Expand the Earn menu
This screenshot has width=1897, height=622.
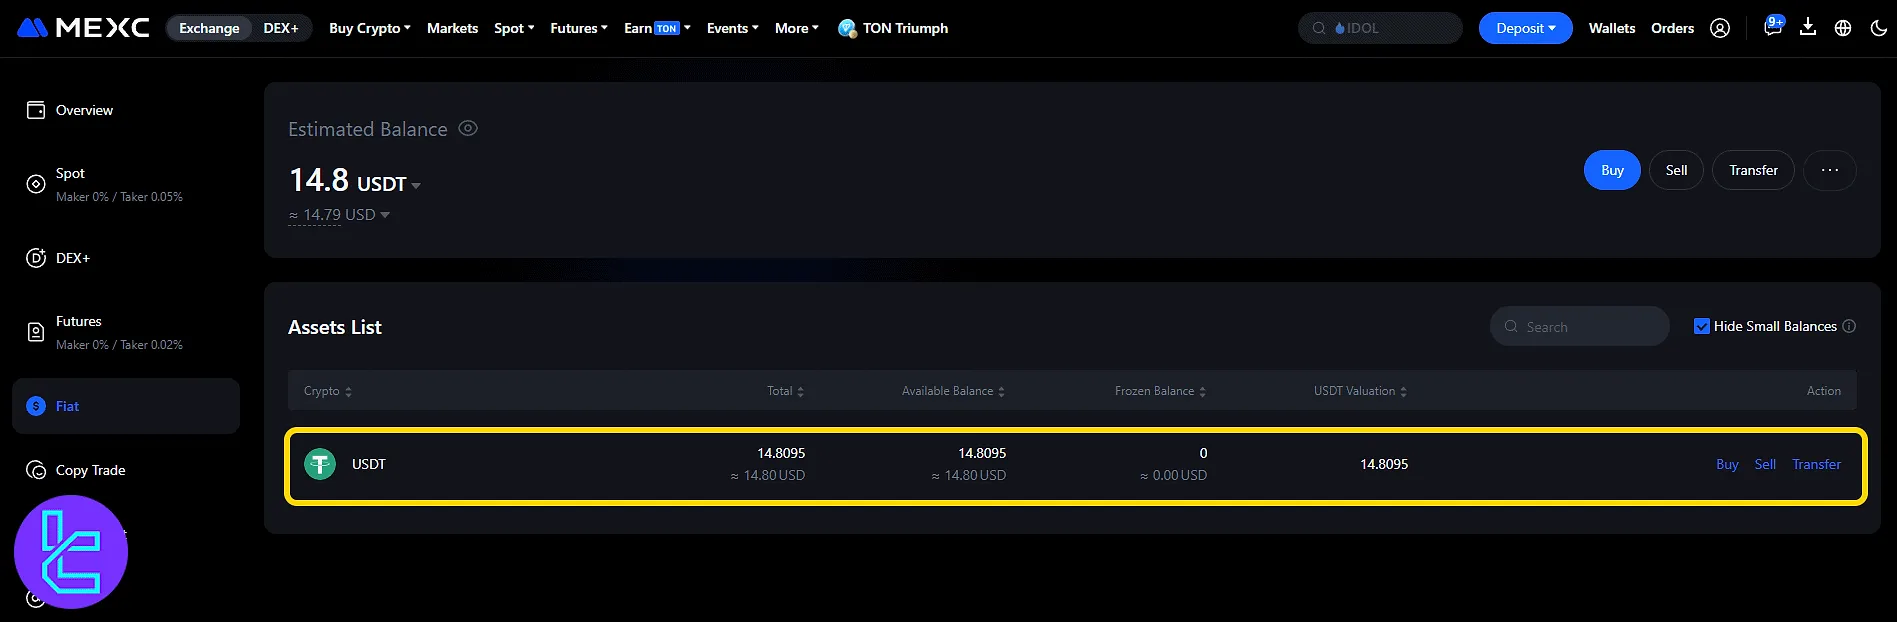[x=657, y=28]
